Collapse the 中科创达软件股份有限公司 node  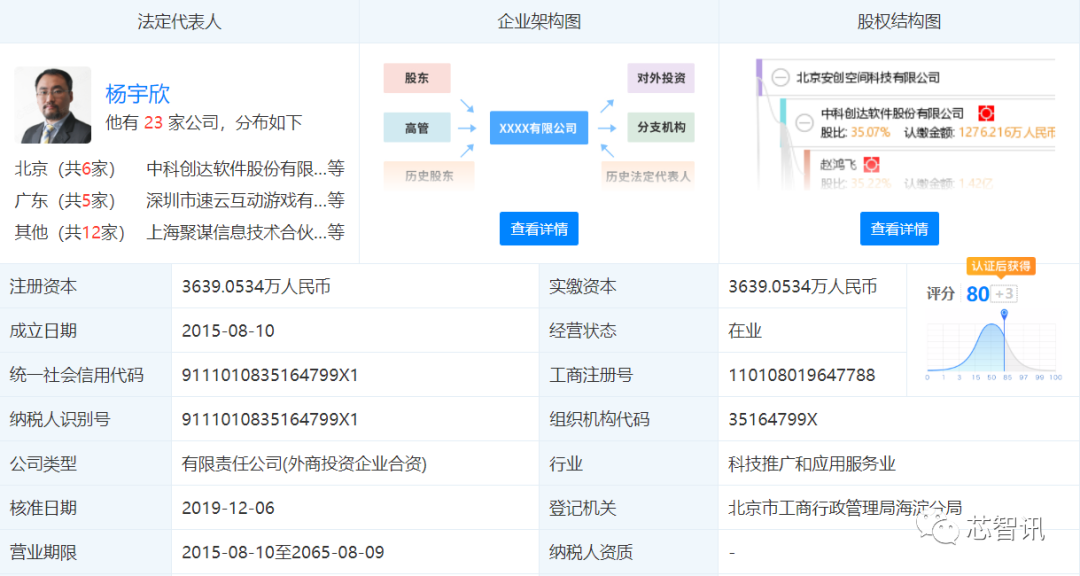[x=804, y=123]
